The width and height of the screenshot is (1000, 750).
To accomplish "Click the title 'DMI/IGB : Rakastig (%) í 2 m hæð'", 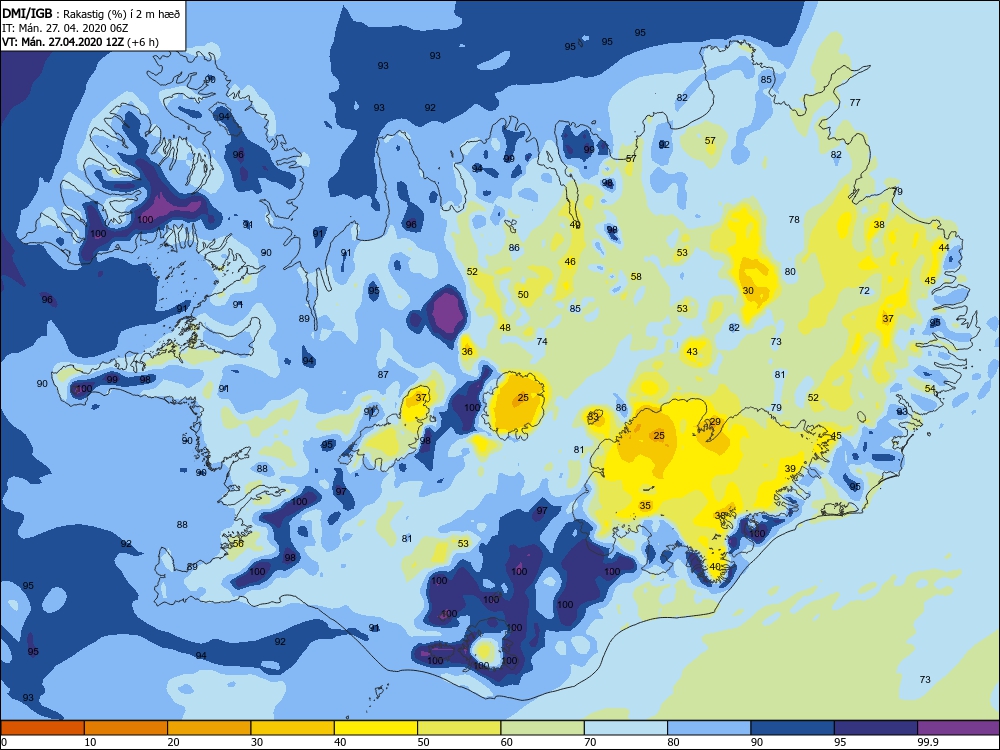I will click(91, 14).
